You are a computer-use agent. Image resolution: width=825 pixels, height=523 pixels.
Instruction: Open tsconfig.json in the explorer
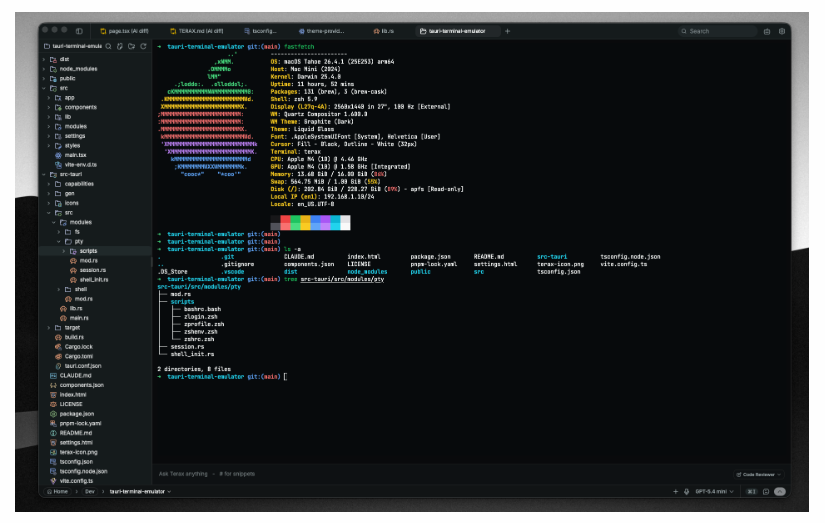pos(71,462)
